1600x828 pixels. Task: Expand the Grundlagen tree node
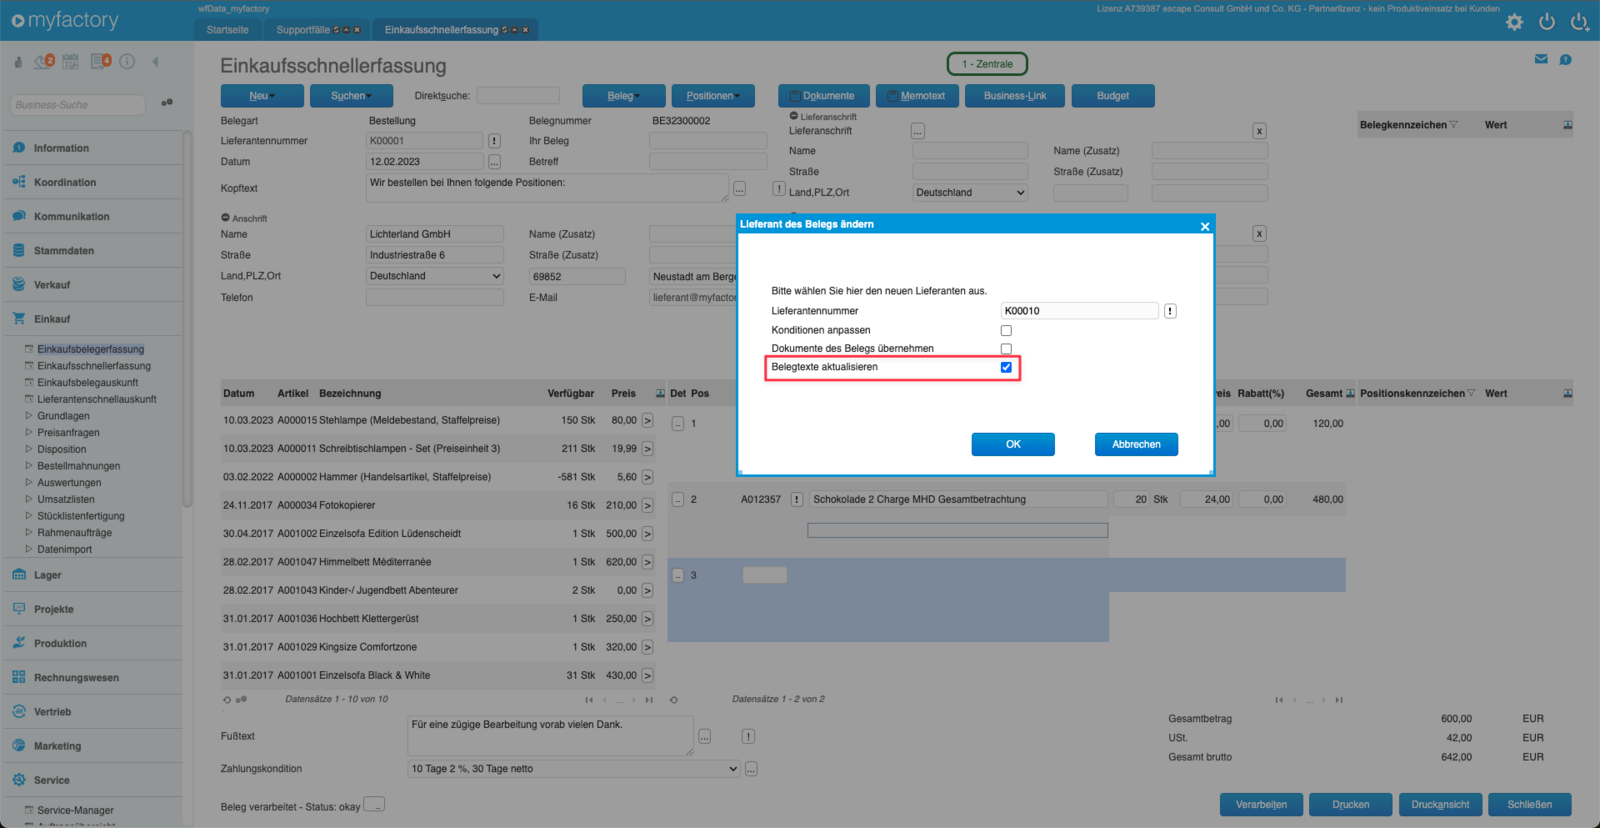(29, 416)
